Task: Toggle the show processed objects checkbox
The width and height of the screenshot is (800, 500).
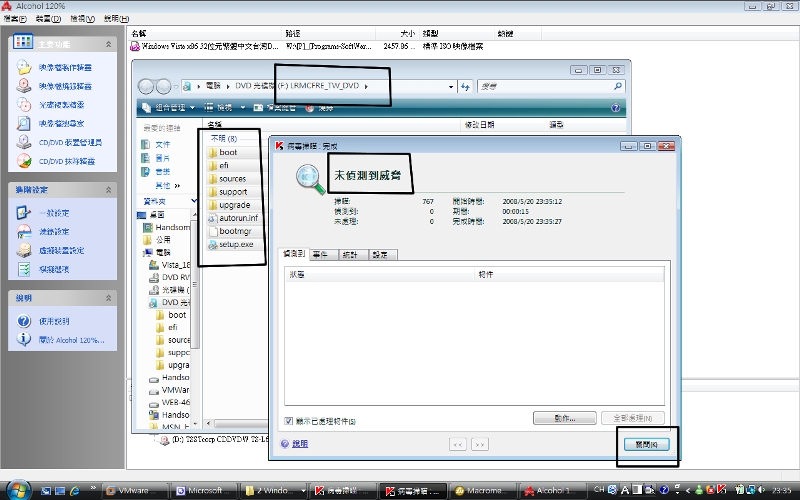Action: pyautogui.click(x=289, y=421)
